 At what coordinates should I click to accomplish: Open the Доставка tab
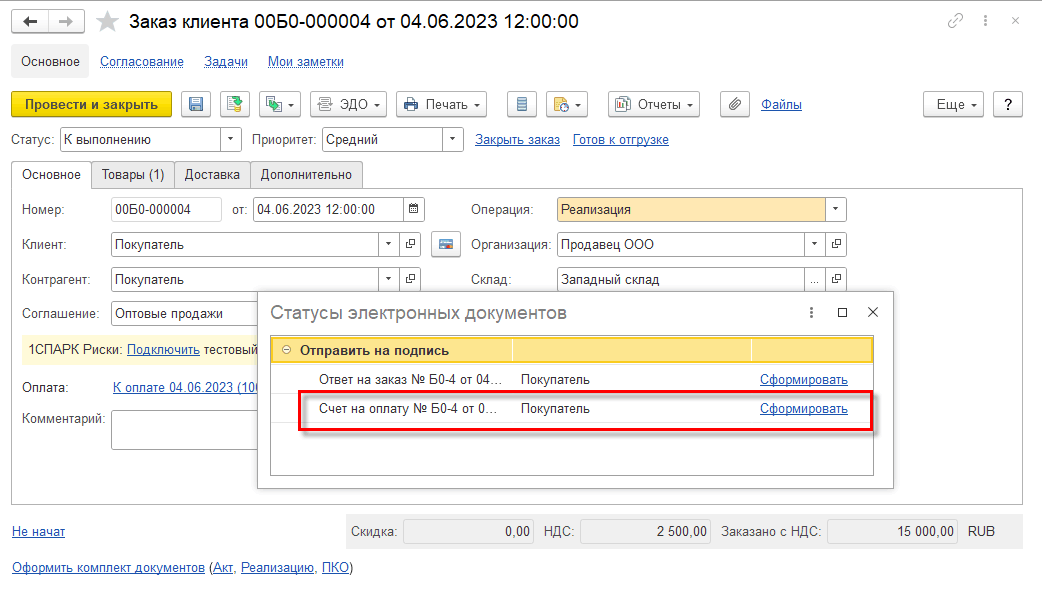click(212, 175)
